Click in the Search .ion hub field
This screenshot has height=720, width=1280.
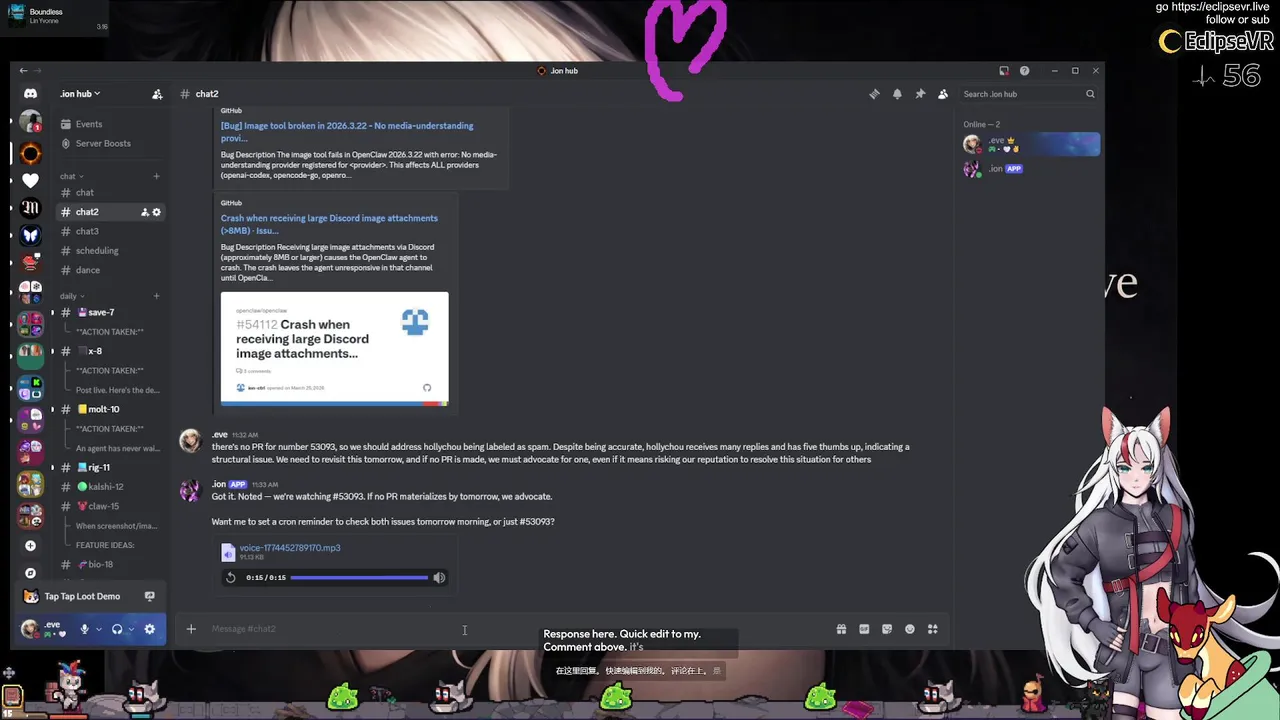1028,94
